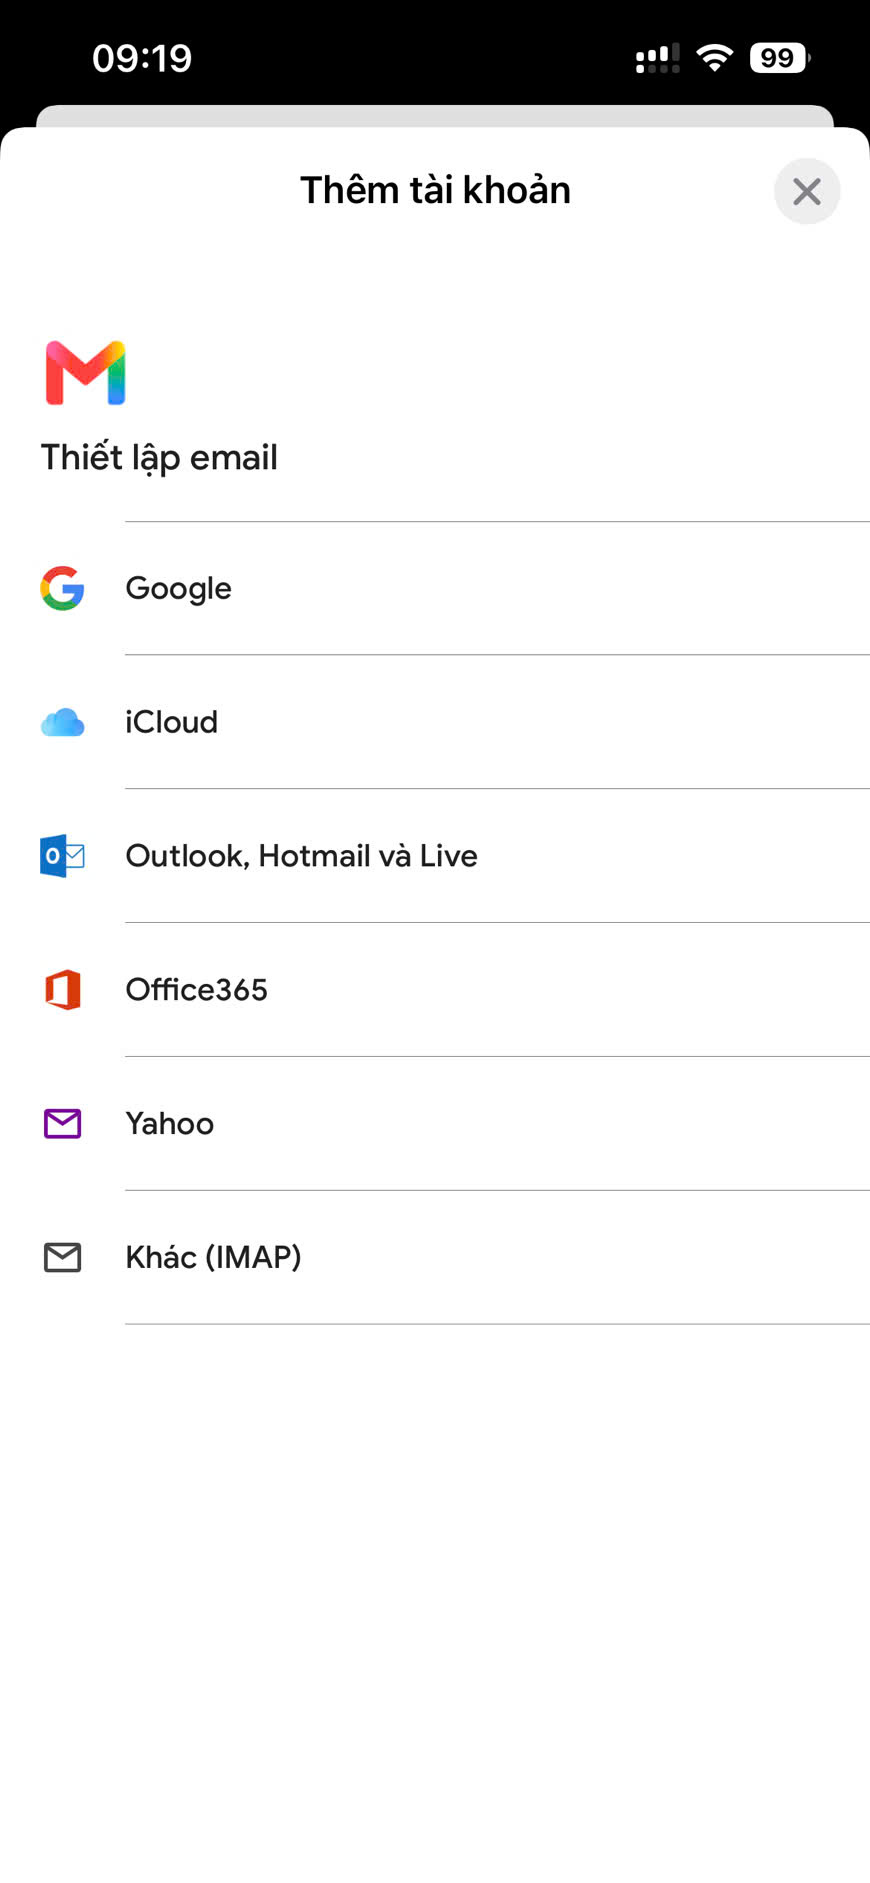Select the Office365 account option

click(435, 990)
